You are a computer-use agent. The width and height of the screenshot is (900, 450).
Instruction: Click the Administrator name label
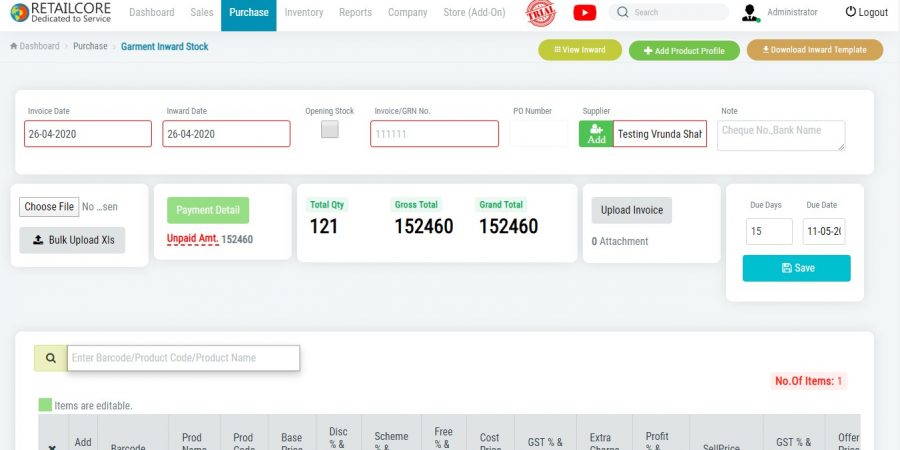tap(792, 12)
